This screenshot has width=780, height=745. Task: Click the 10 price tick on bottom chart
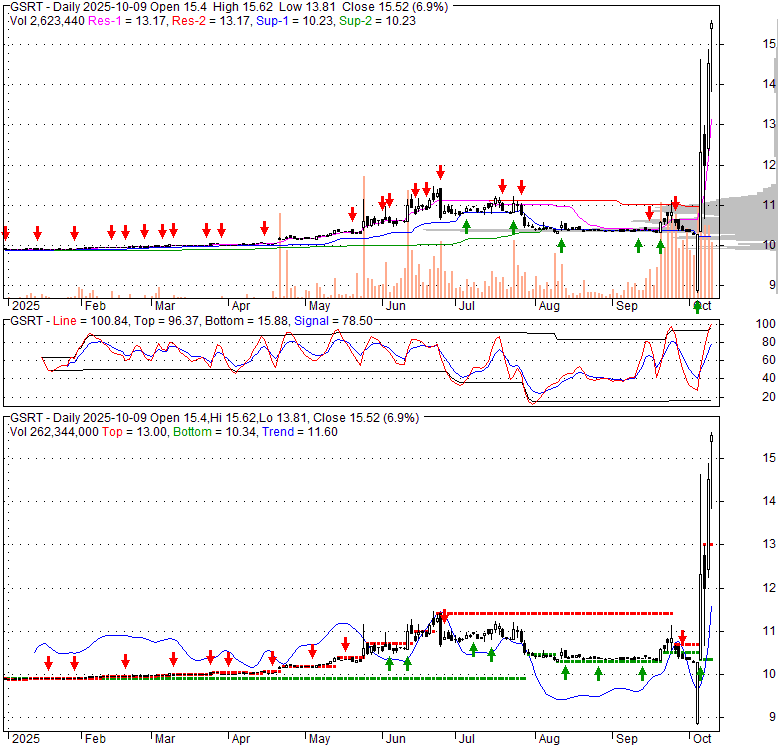point(769,674)
